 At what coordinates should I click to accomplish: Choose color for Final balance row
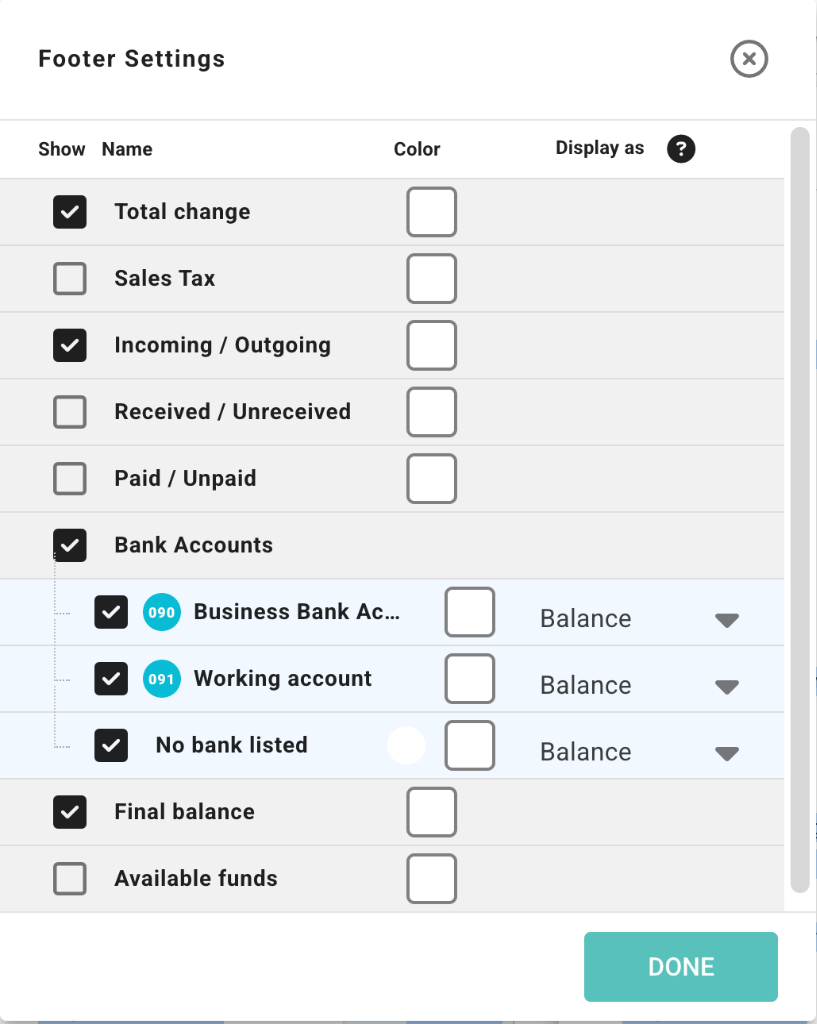pyautogui.click(x=432, y=812)
